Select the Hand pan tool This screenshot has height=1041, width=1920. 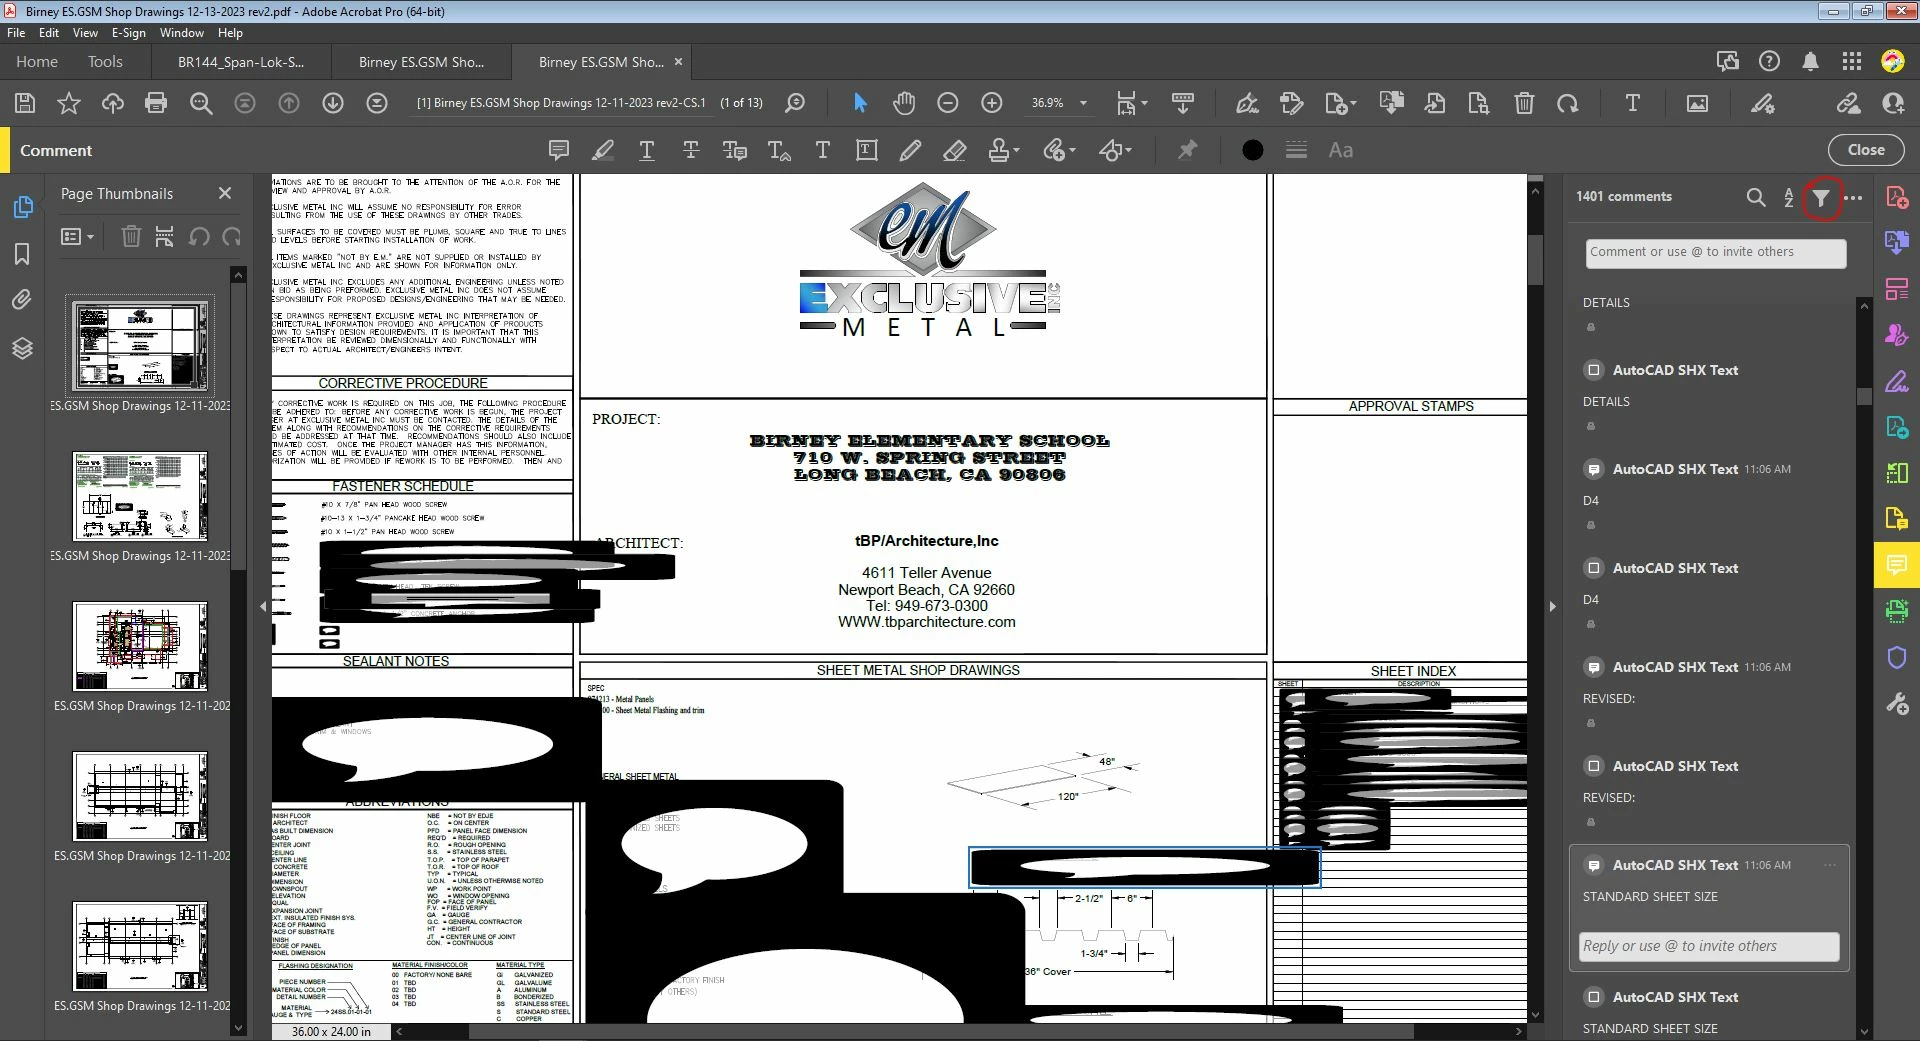pos(904,103)
